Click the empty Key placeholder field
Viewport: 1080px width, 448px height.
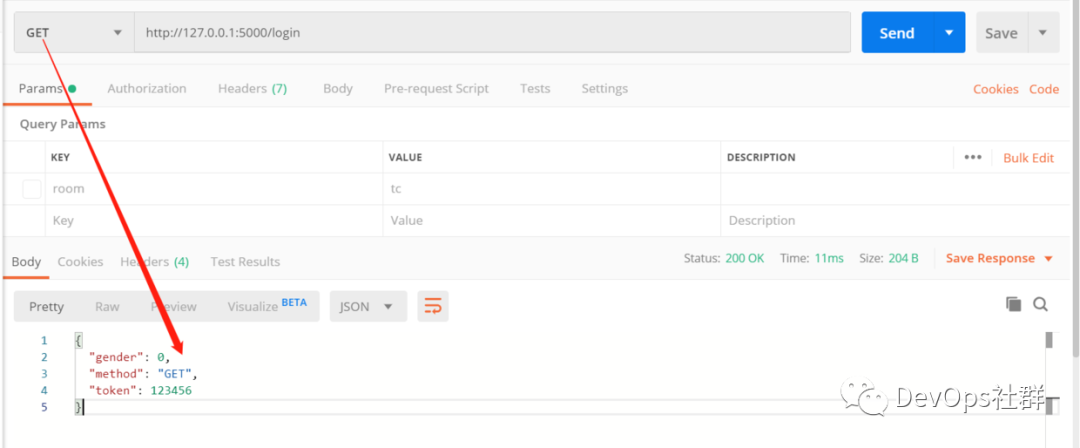(x=214, y=221)
